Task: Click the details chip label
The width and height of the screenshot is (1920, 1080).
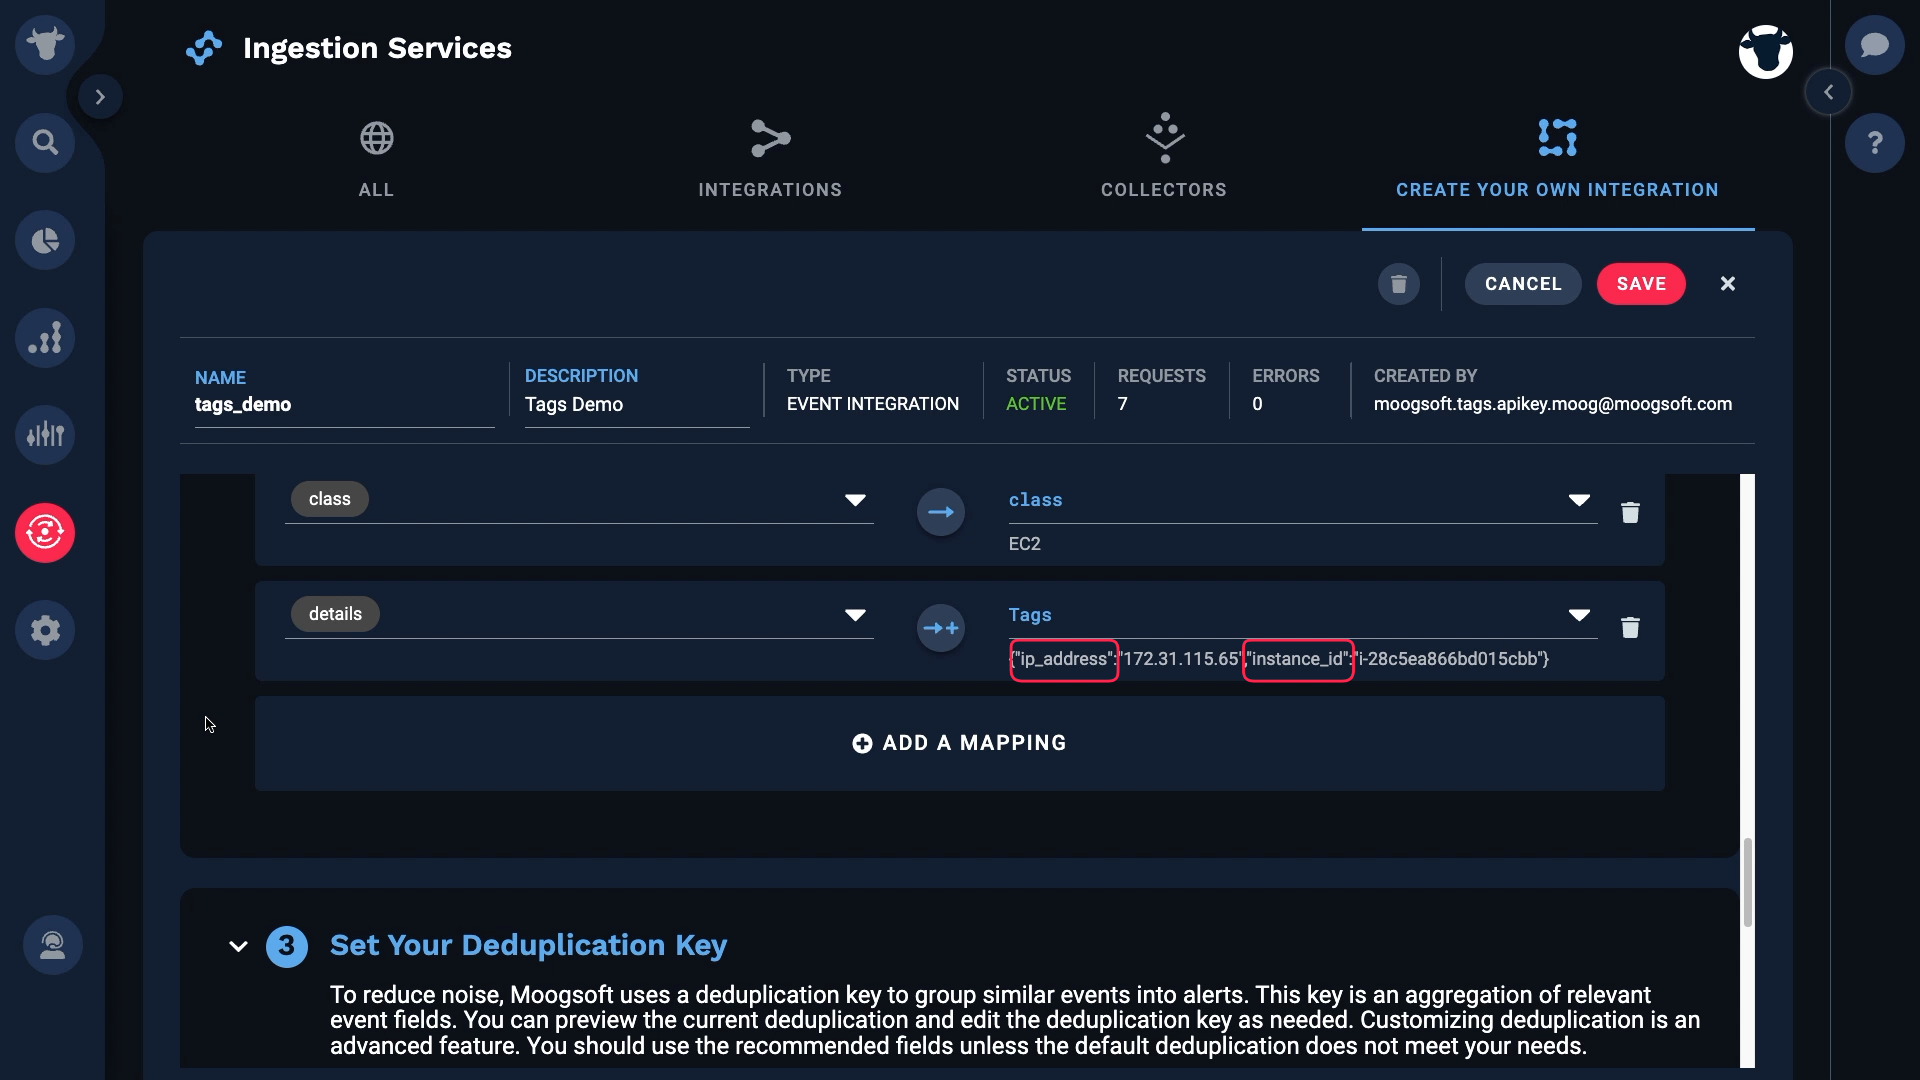Action: (x=335, y=614)
